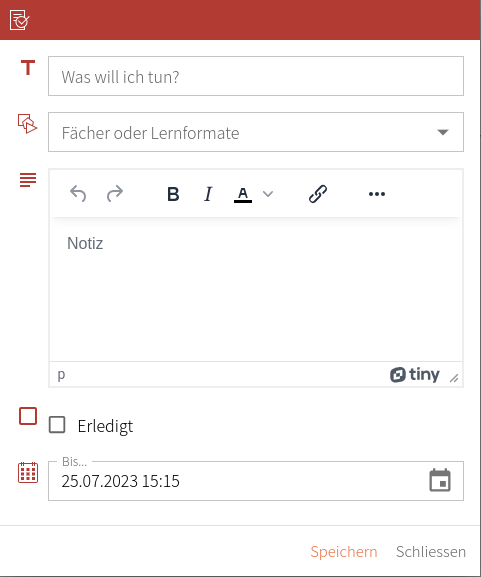Apply bold formatting to note text
The width and height of the screenshot is (481, 577).
173,194
